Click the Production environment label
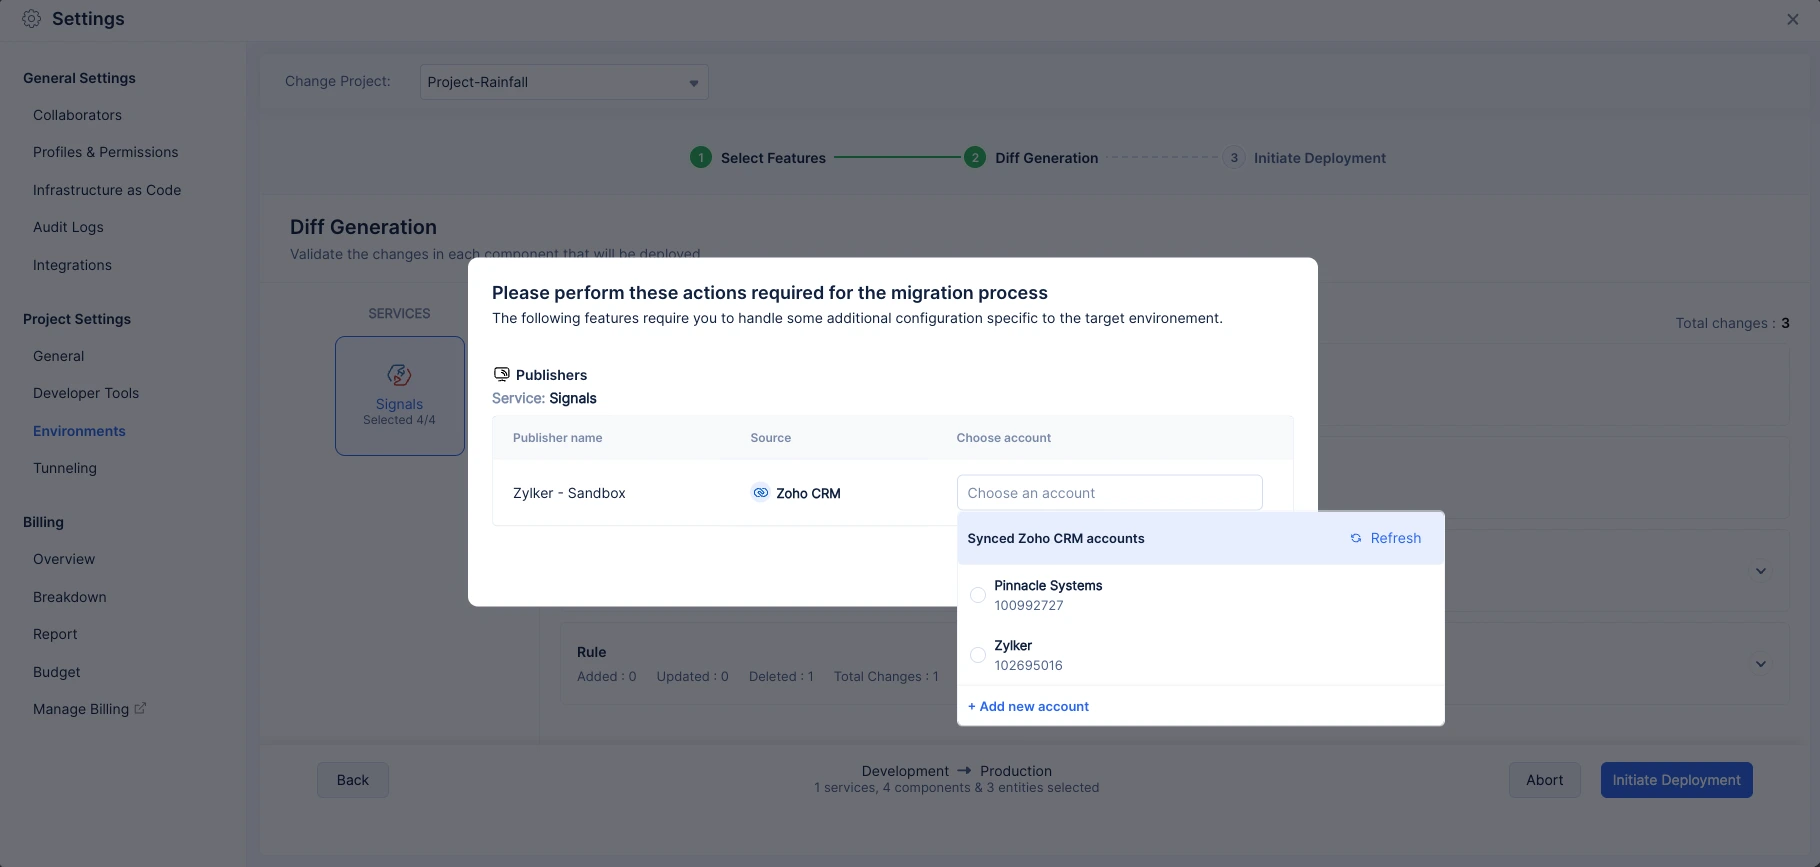 (x=1016, y=771)
